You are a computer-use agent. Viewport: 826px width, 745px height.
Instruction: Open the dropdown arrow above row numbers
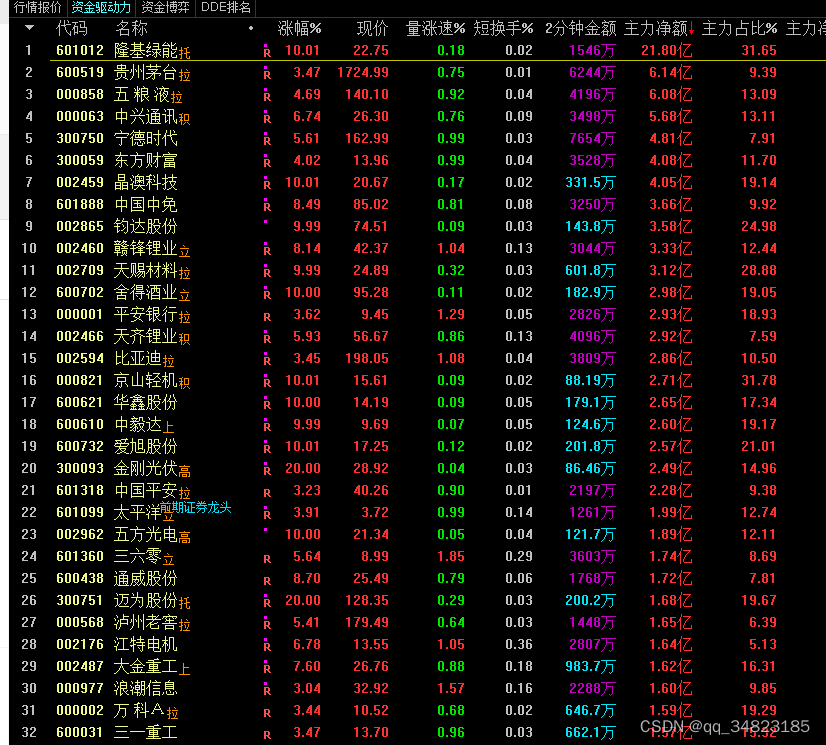(x=30, y=27)
